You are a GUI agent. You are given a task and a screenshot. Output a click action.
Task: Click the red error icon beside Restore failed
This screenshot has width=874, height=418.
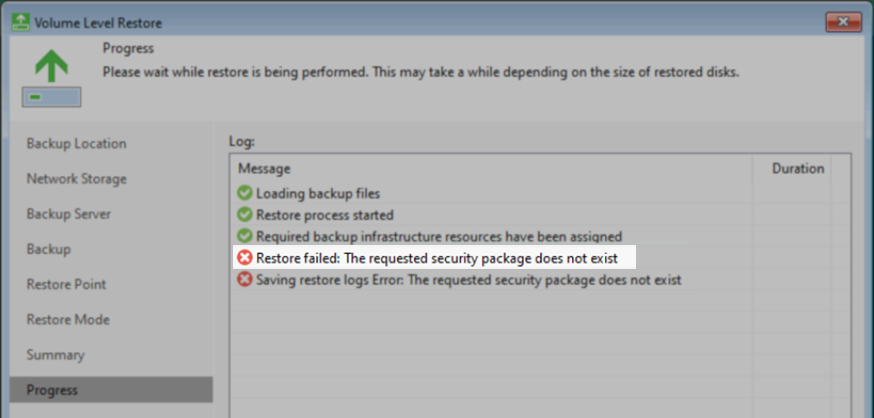pyautogui.click(x=245, y=257)
